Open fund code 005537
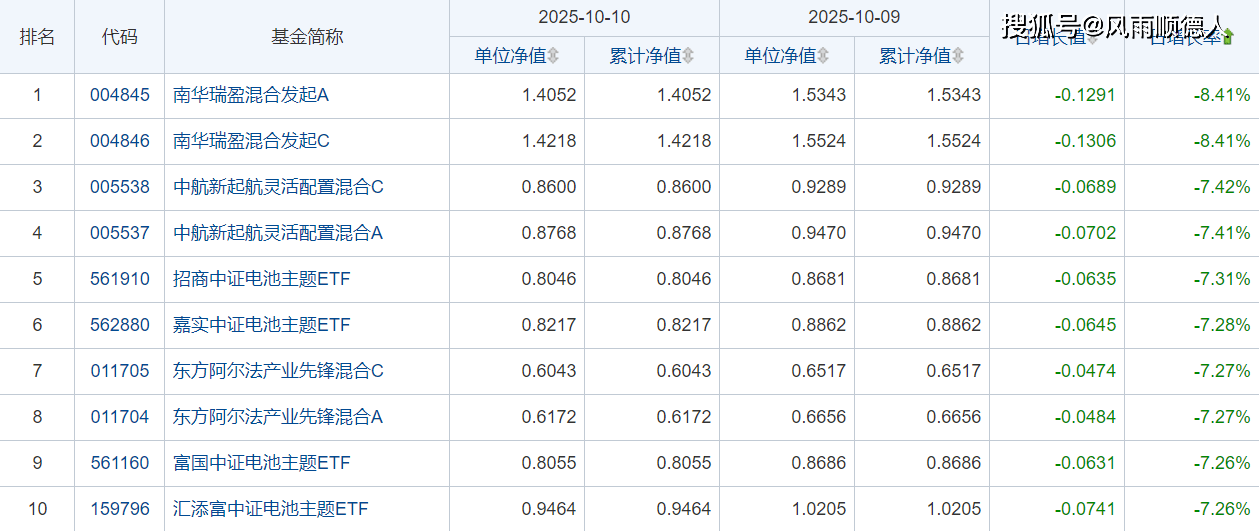 (x=119, y=234)
